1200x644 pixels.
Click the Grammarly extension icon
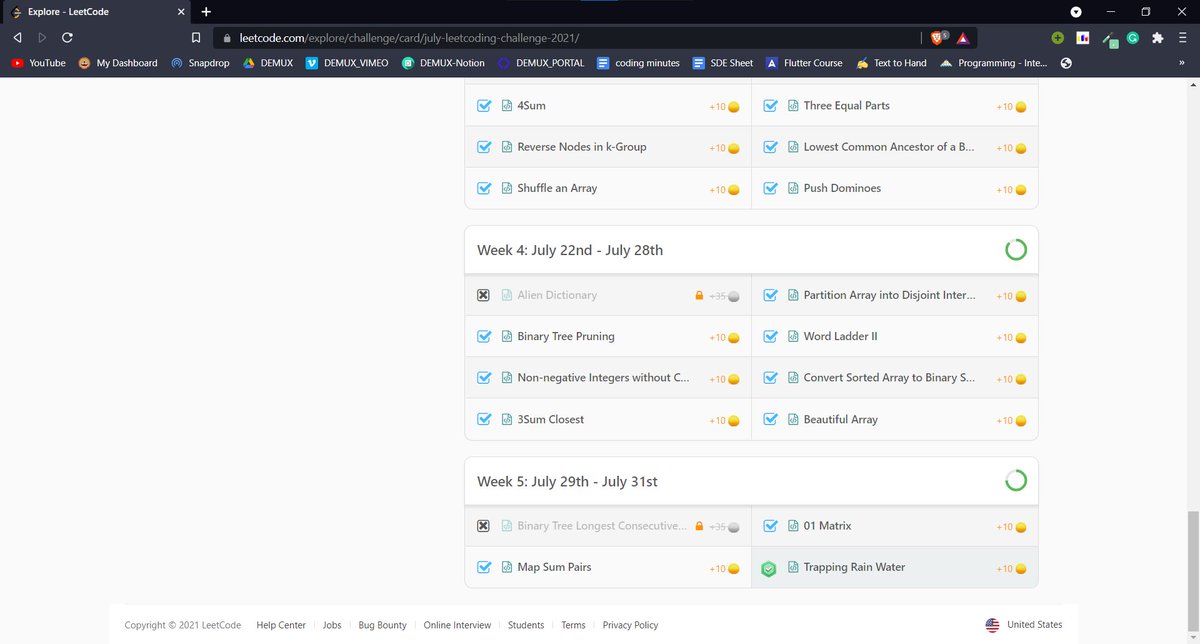[x=1133, y=38]
